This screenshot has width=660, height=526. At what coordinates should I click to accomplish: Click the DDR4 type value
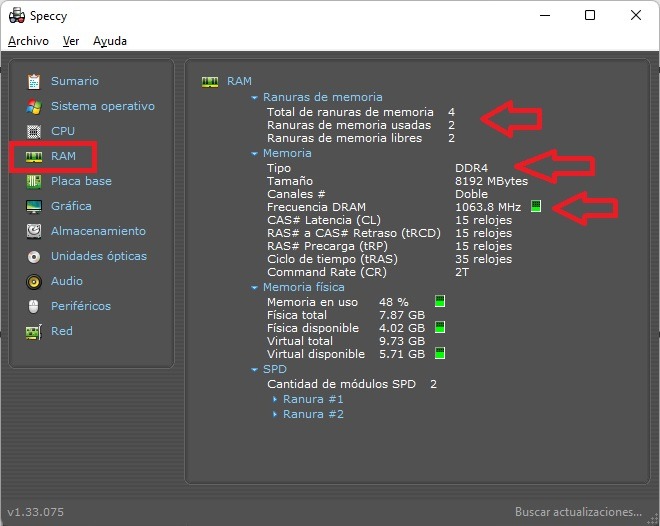coord(471,168)
